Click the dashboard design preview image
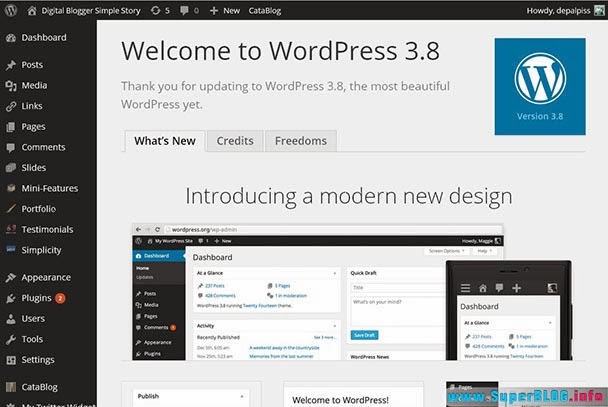Image resolution: width=608 pixels, height=407 pixels. point(352,292)
